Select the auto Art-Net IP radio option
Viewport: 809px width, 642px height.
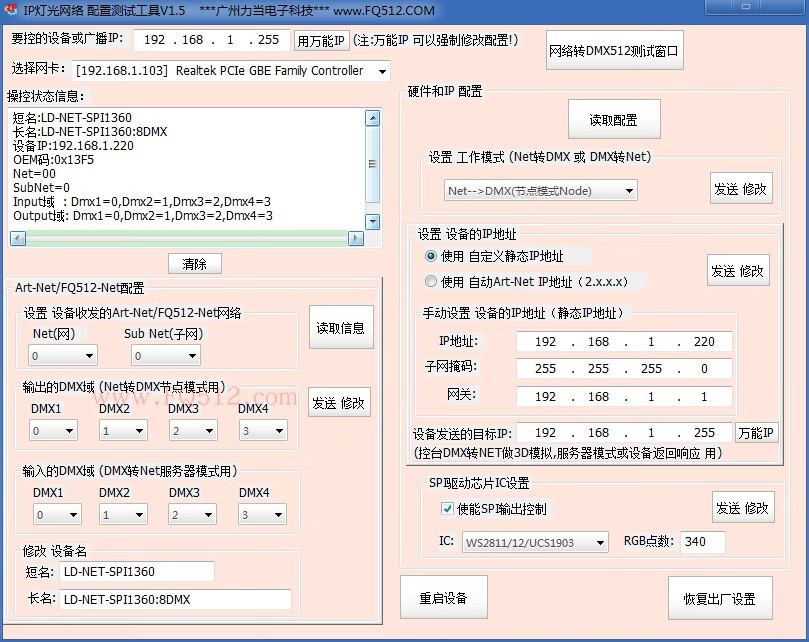coord(432,282)
